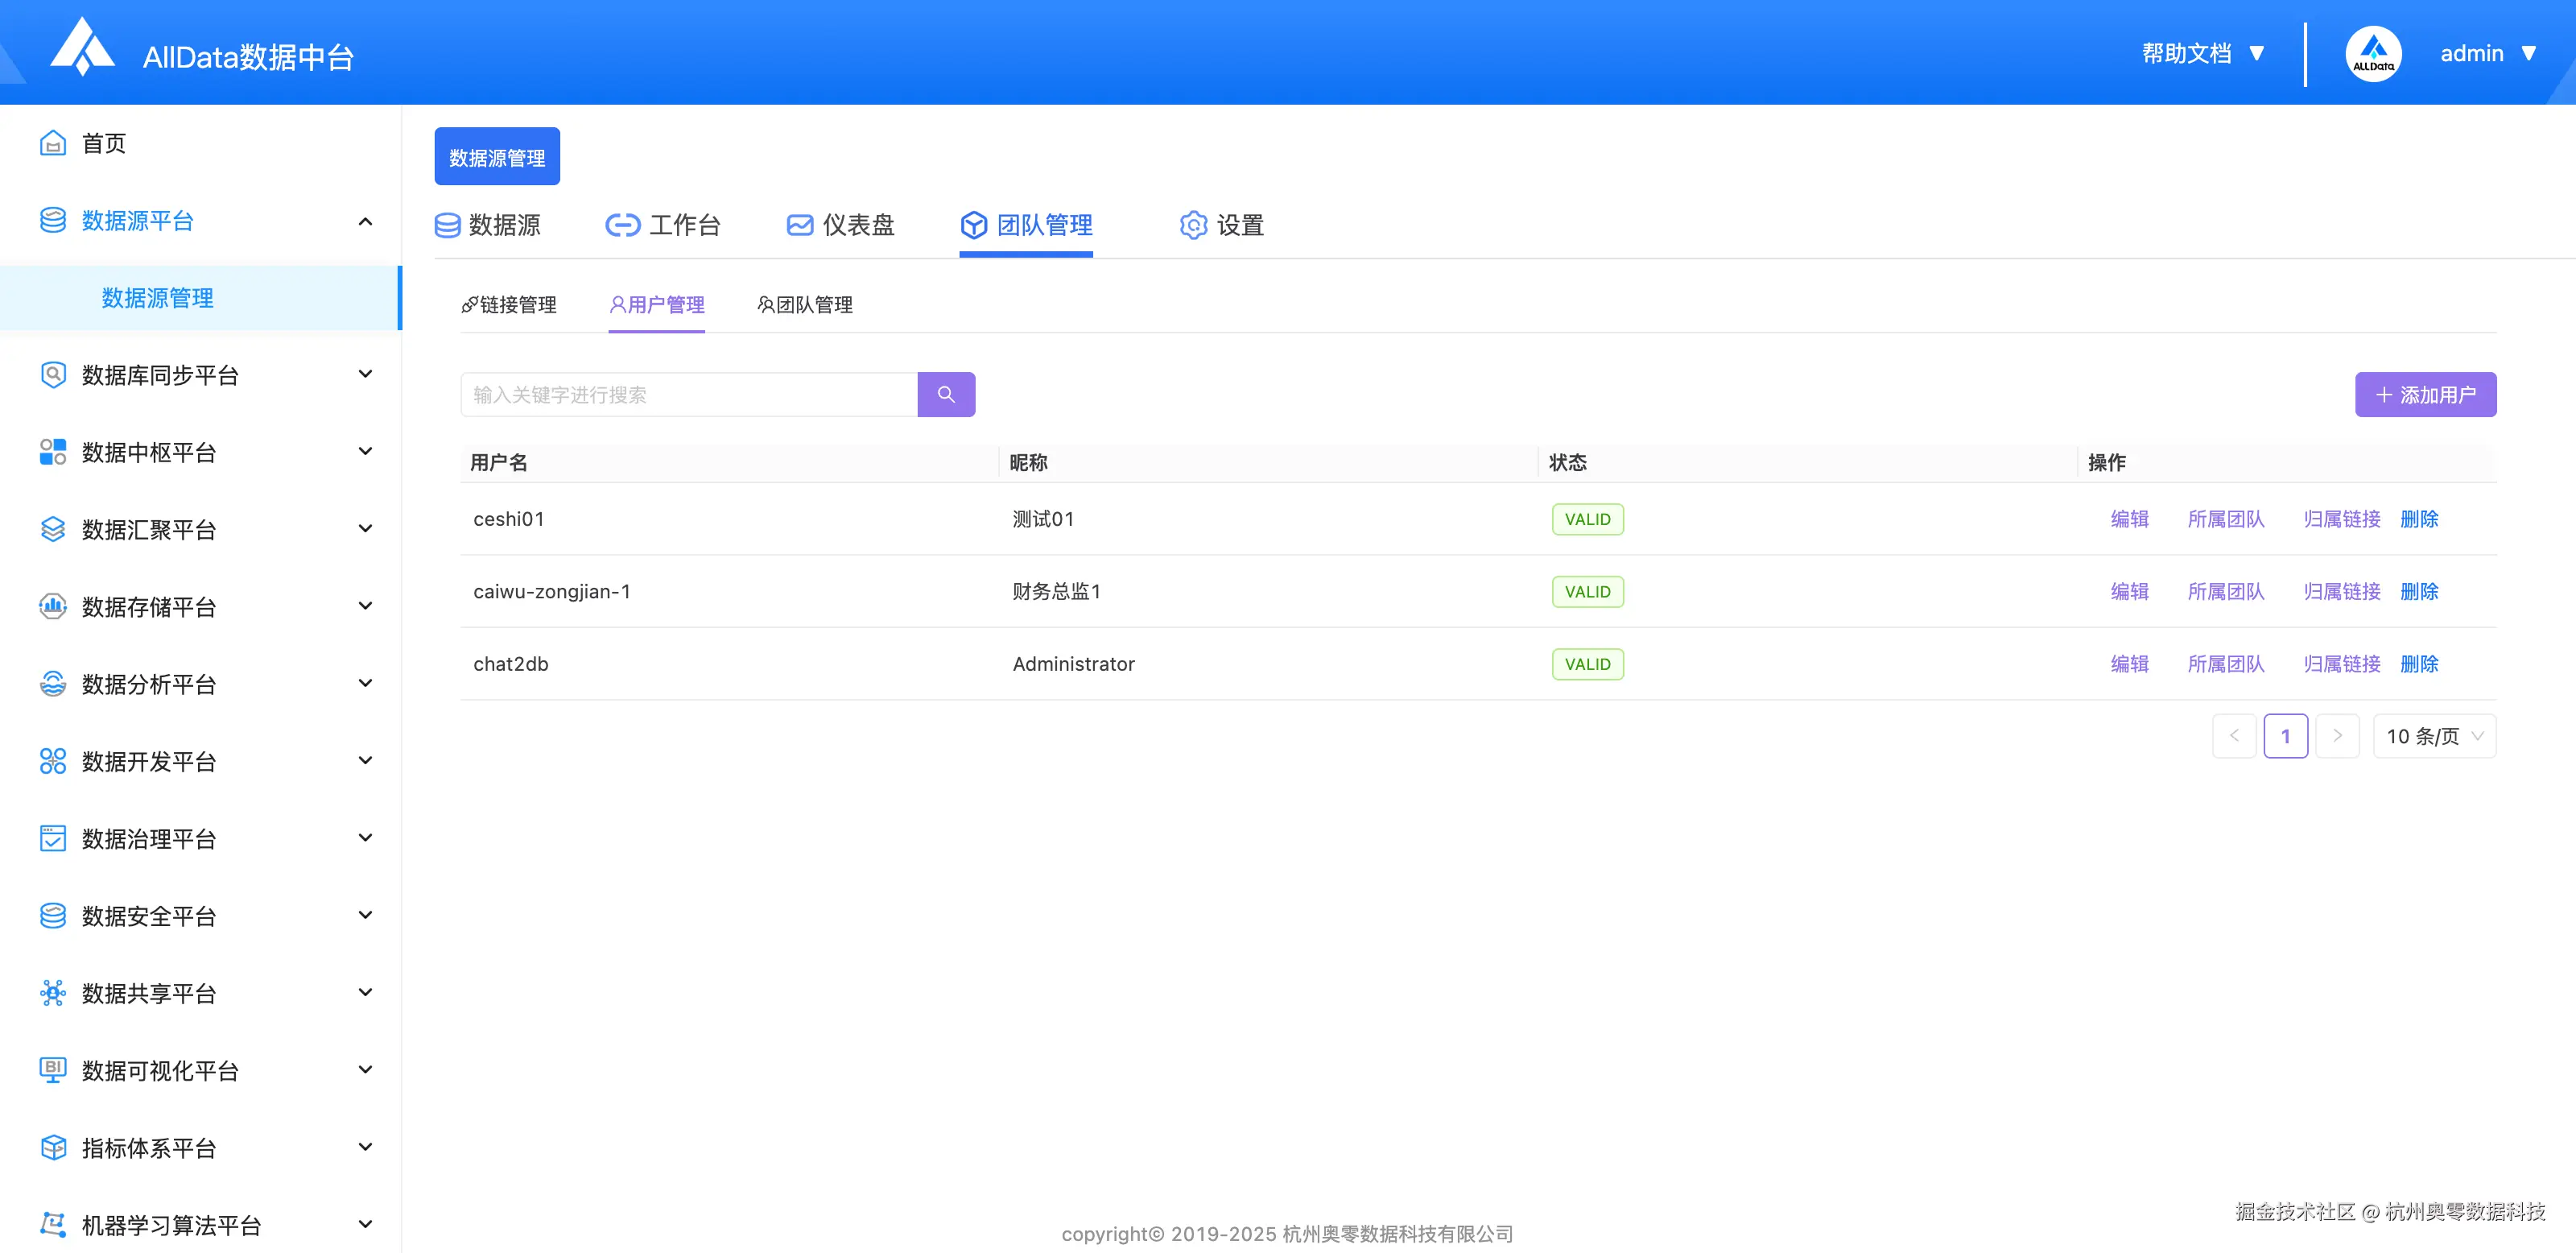Viewport: 2576px width, 1253px height.
Task: Click the 团队管理 cube icon
Action: [974, 225]
